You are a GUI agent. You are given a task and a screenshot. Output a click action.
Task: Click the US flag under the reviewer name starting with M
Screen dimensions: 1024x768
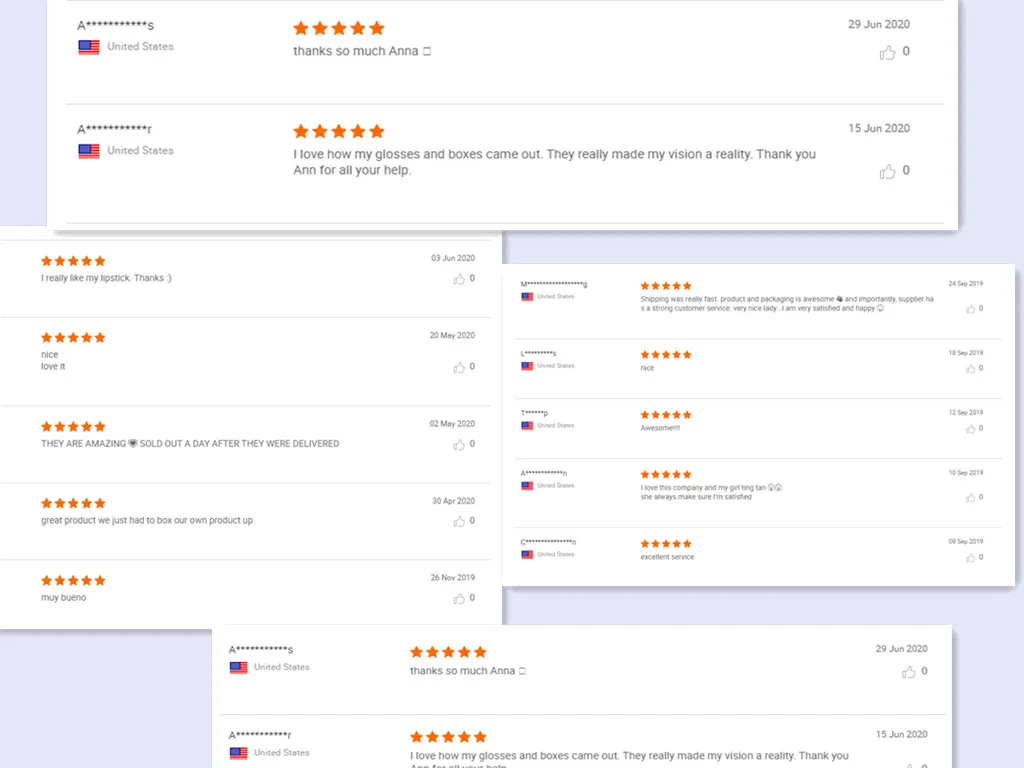click(x=527, y=297)
